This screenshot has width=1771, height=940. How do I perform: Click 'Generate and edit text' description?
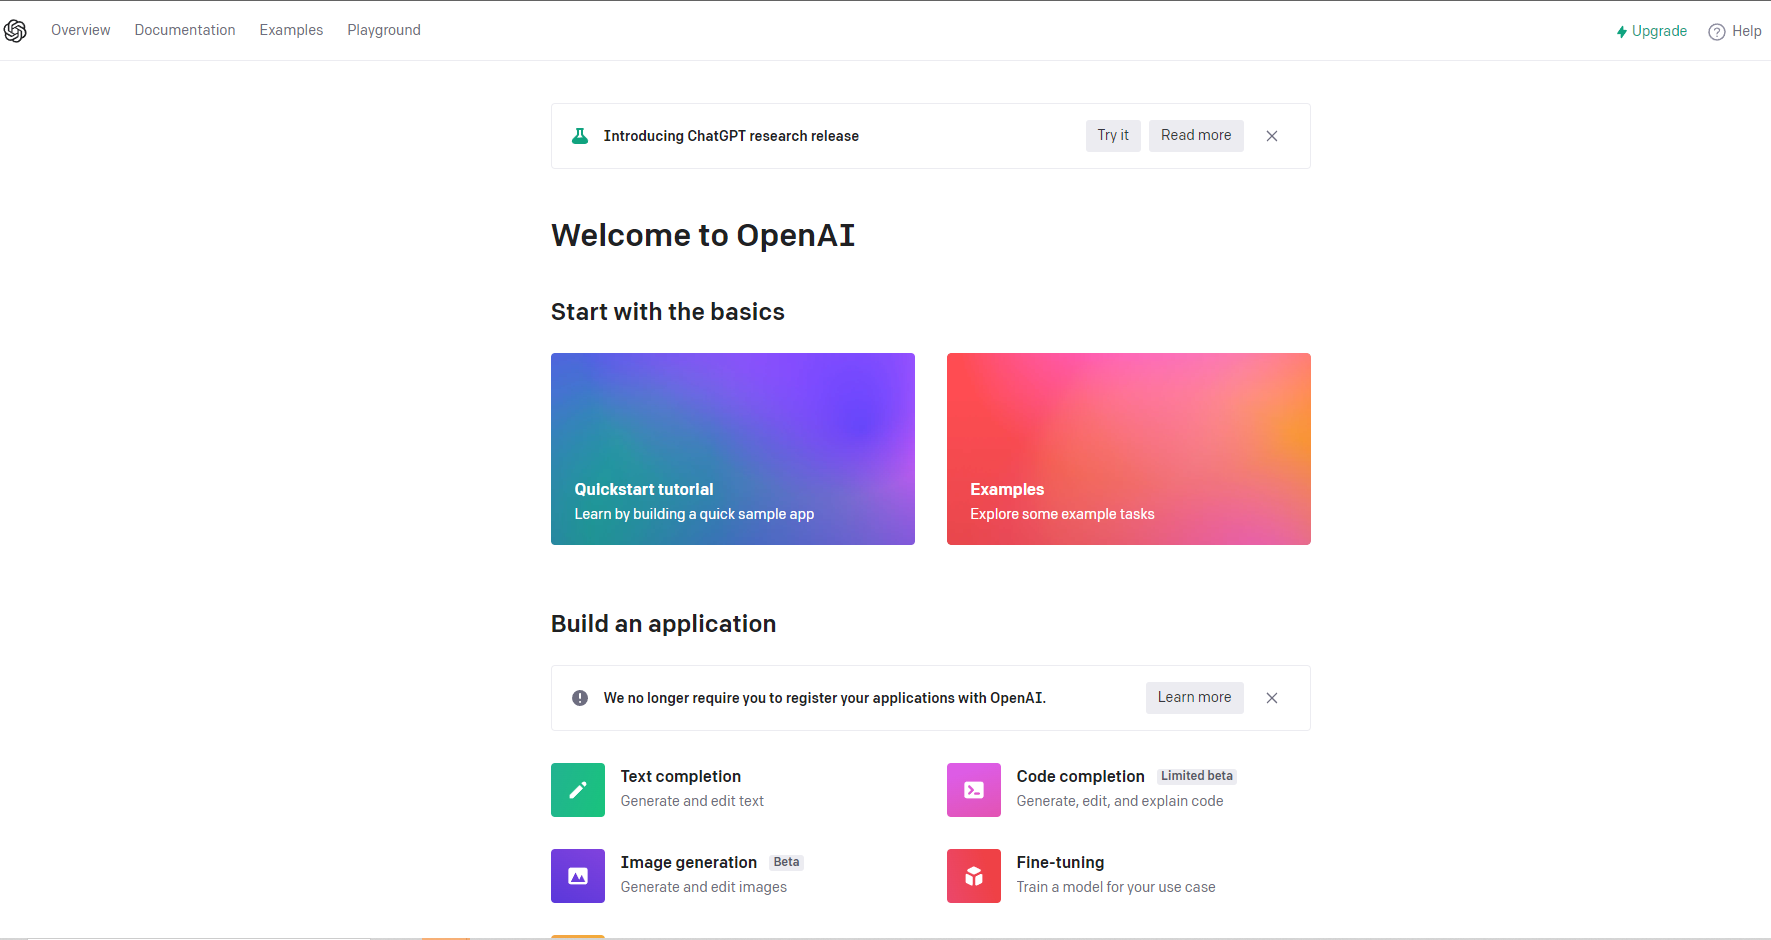[x=692, y=801]
